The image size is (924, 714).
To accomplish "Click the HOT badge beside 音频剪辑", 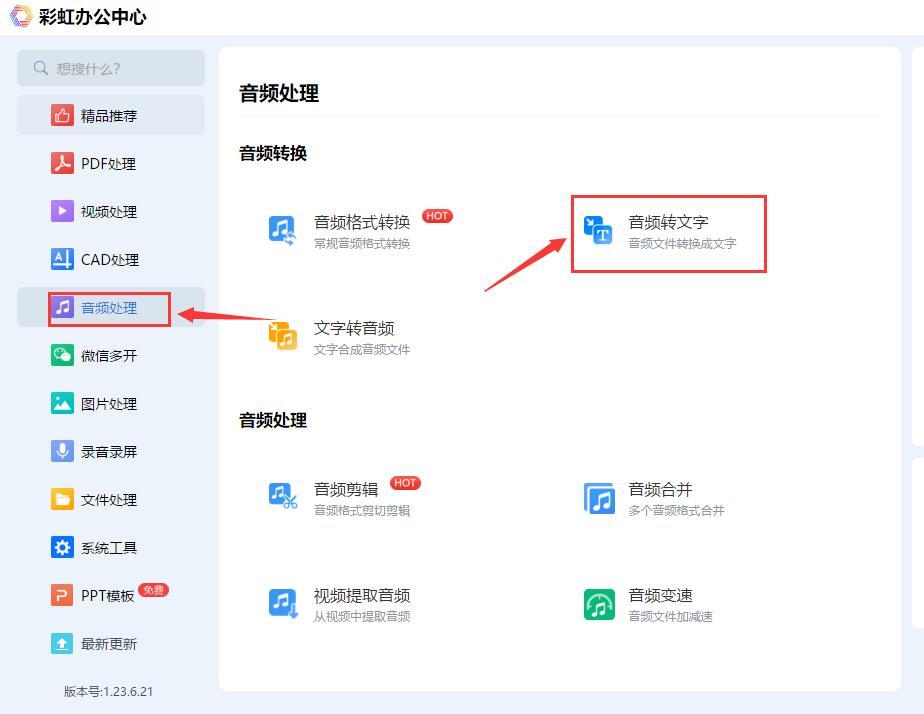I will (x=405, y=483).
